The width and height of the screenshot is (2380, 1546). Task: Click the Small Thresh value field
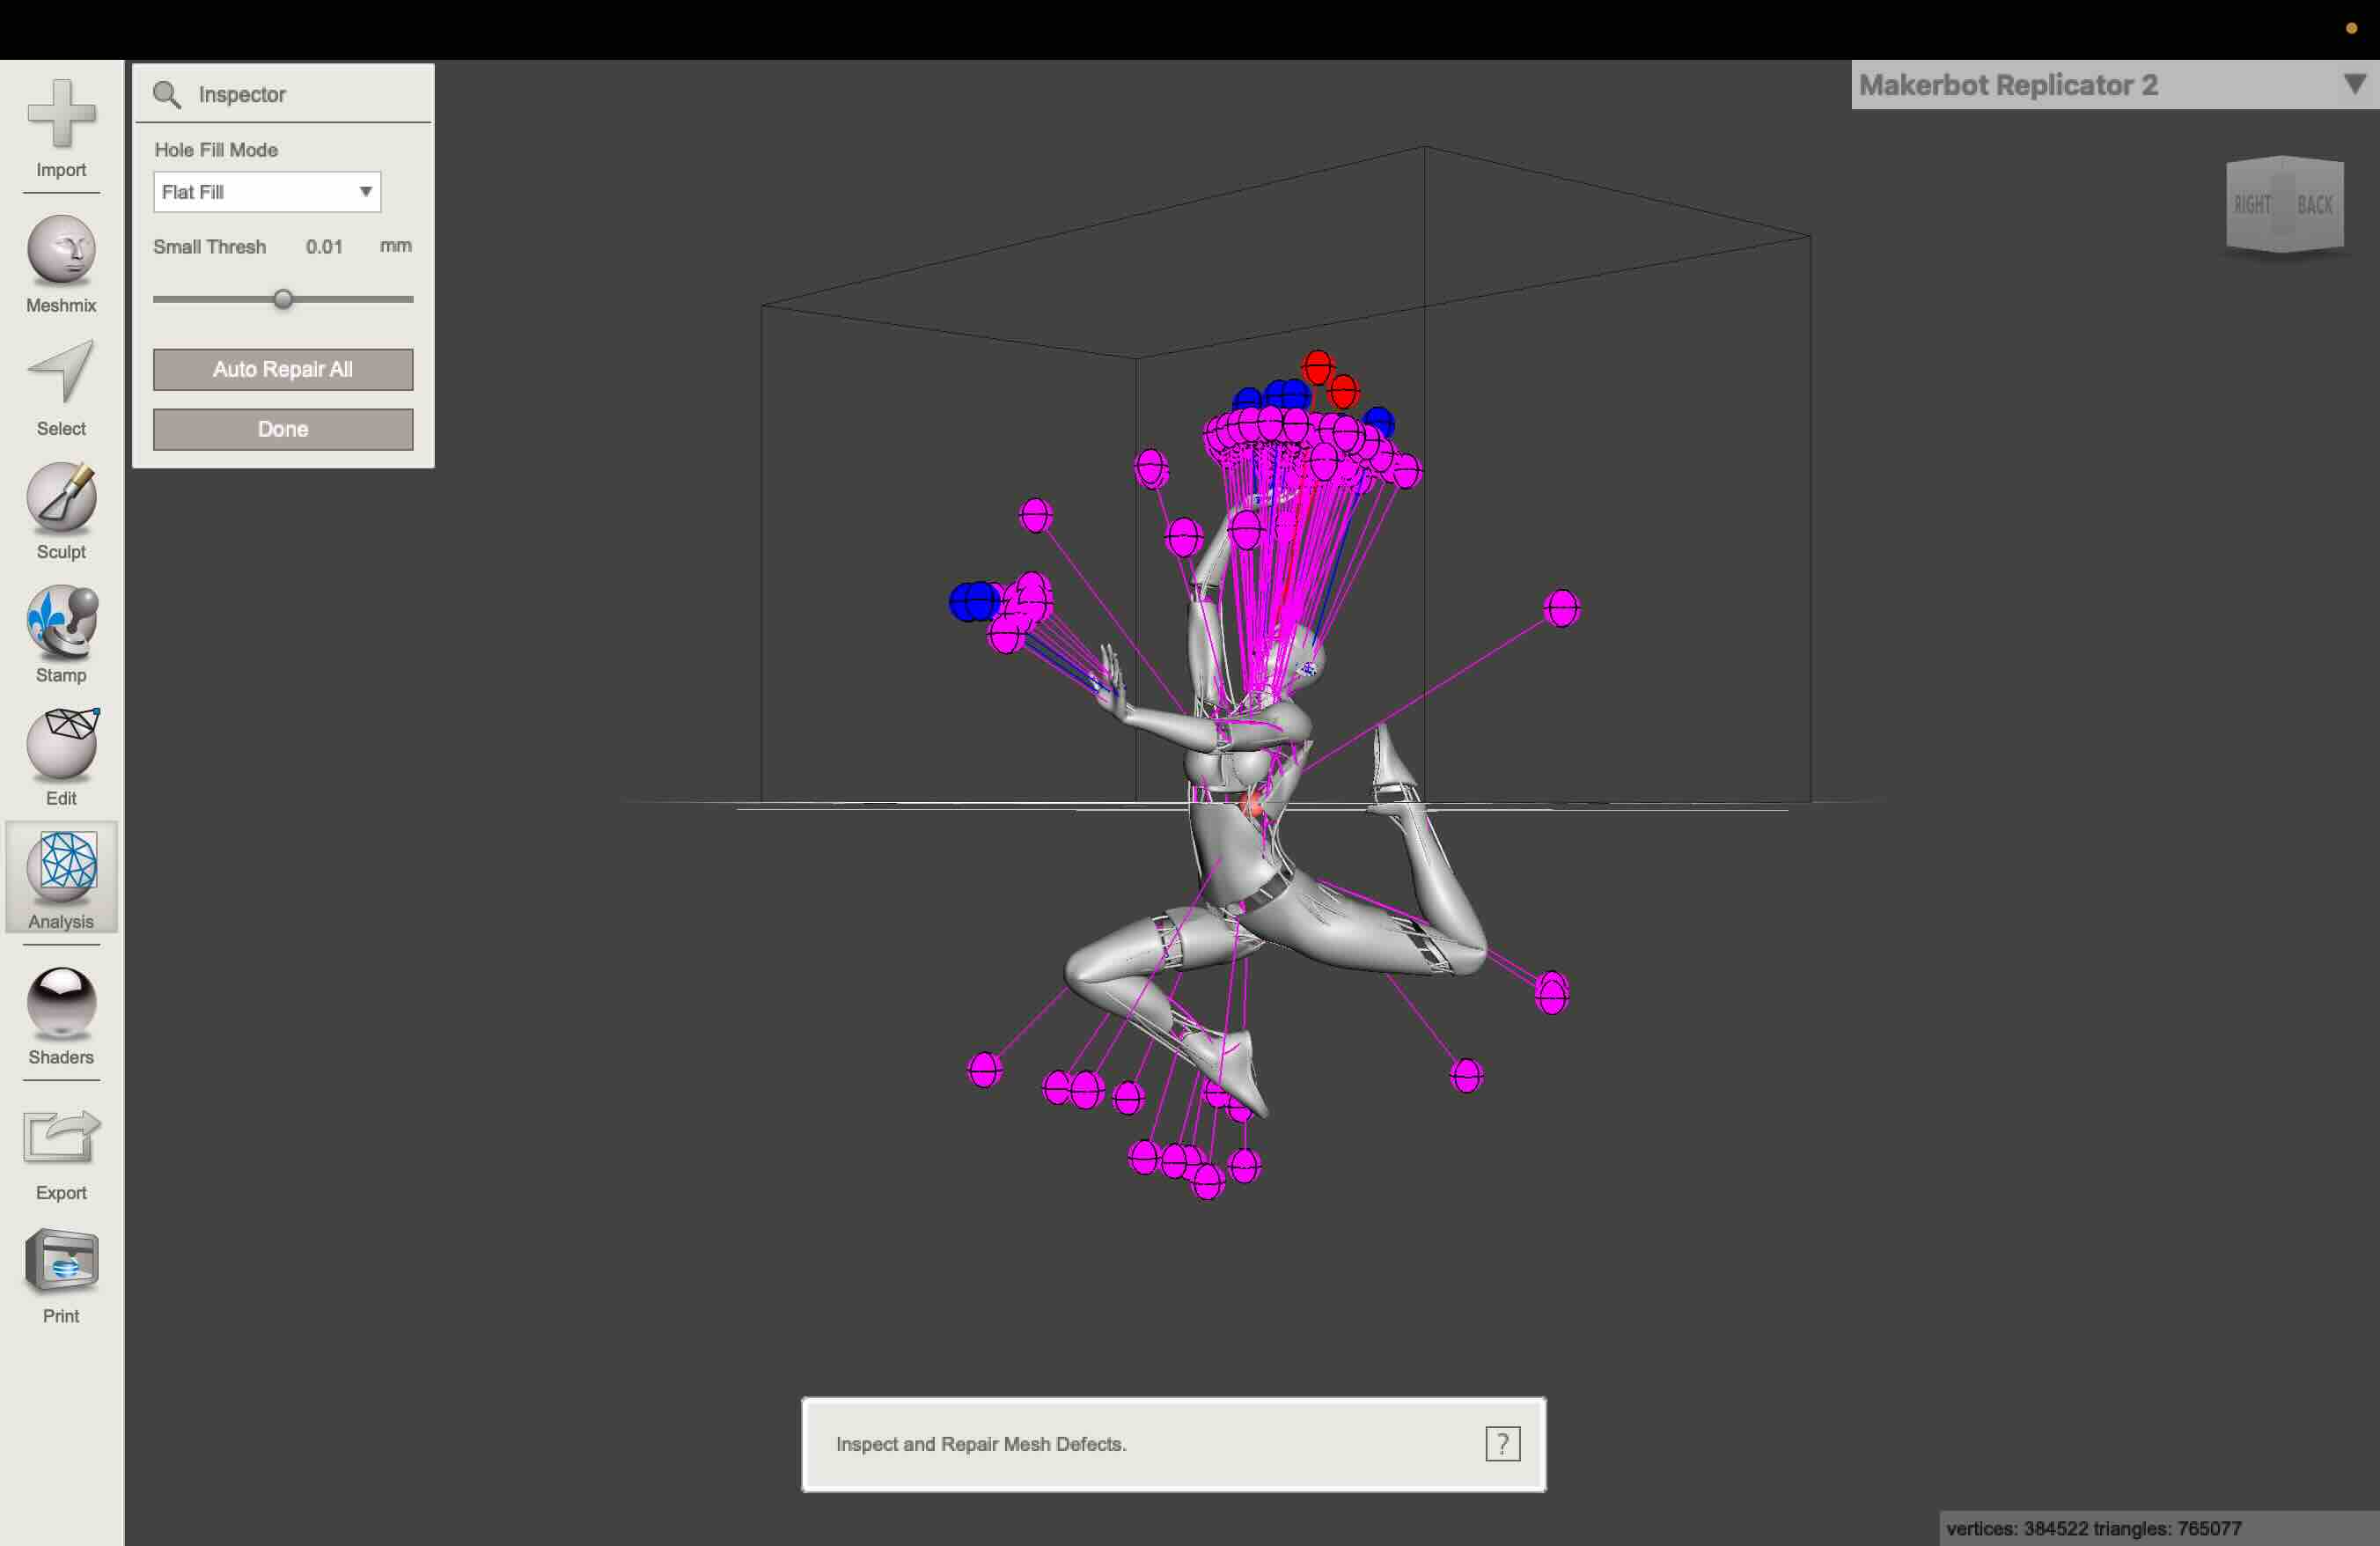click(324, 247)
